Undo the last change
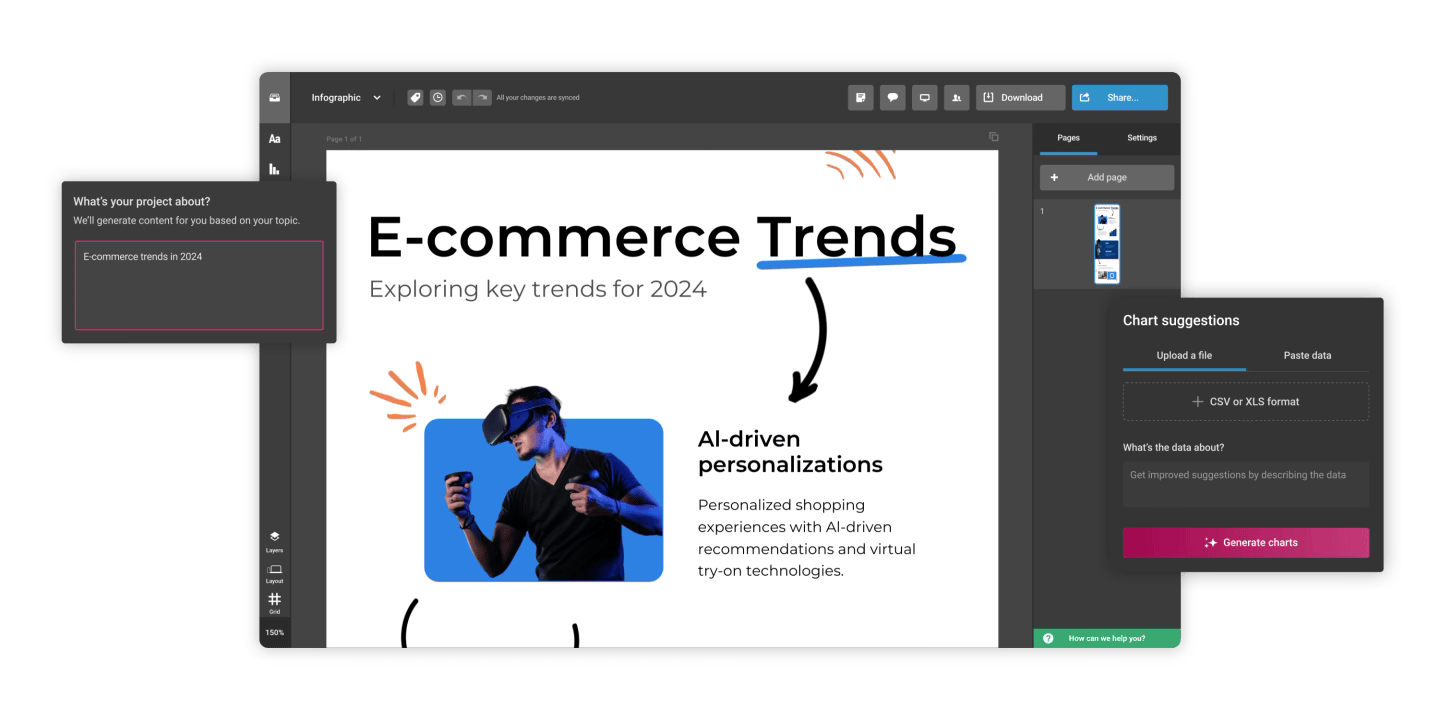Screen dimensions: 1440x720 [x=461, y=98]
